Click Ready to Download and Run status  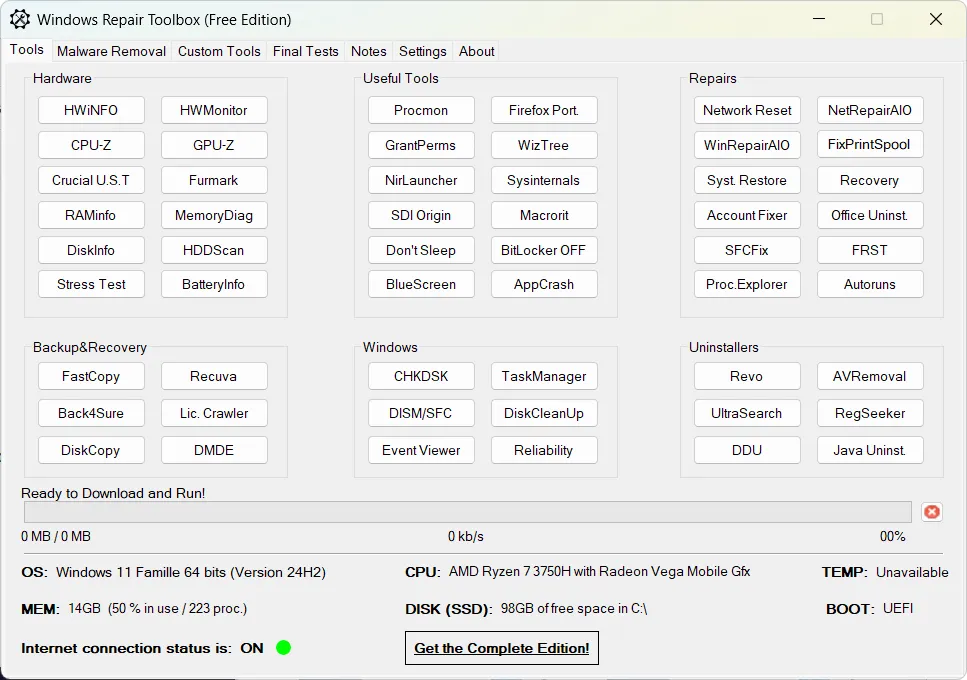[x=113, y=493]
